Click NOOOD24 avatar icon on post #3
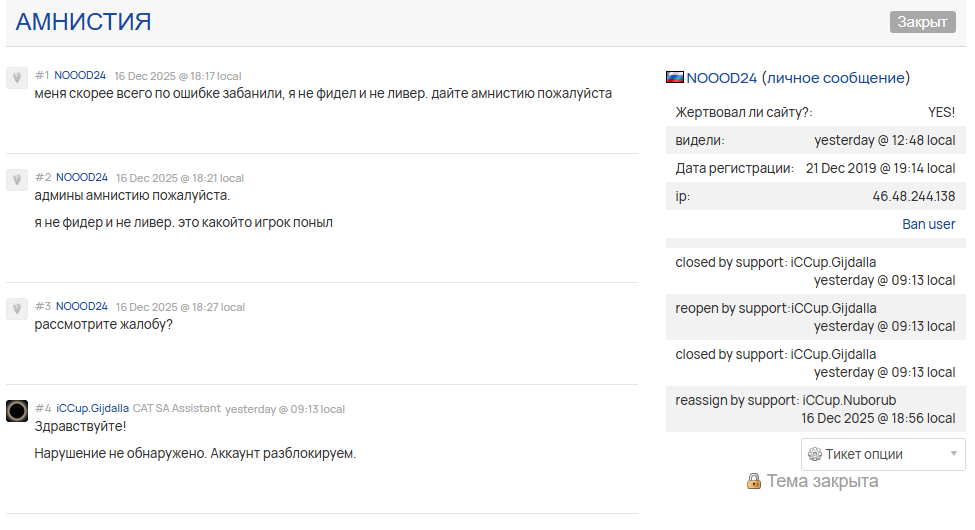This screenshot has width=975, height=530. tap(16, 308)
